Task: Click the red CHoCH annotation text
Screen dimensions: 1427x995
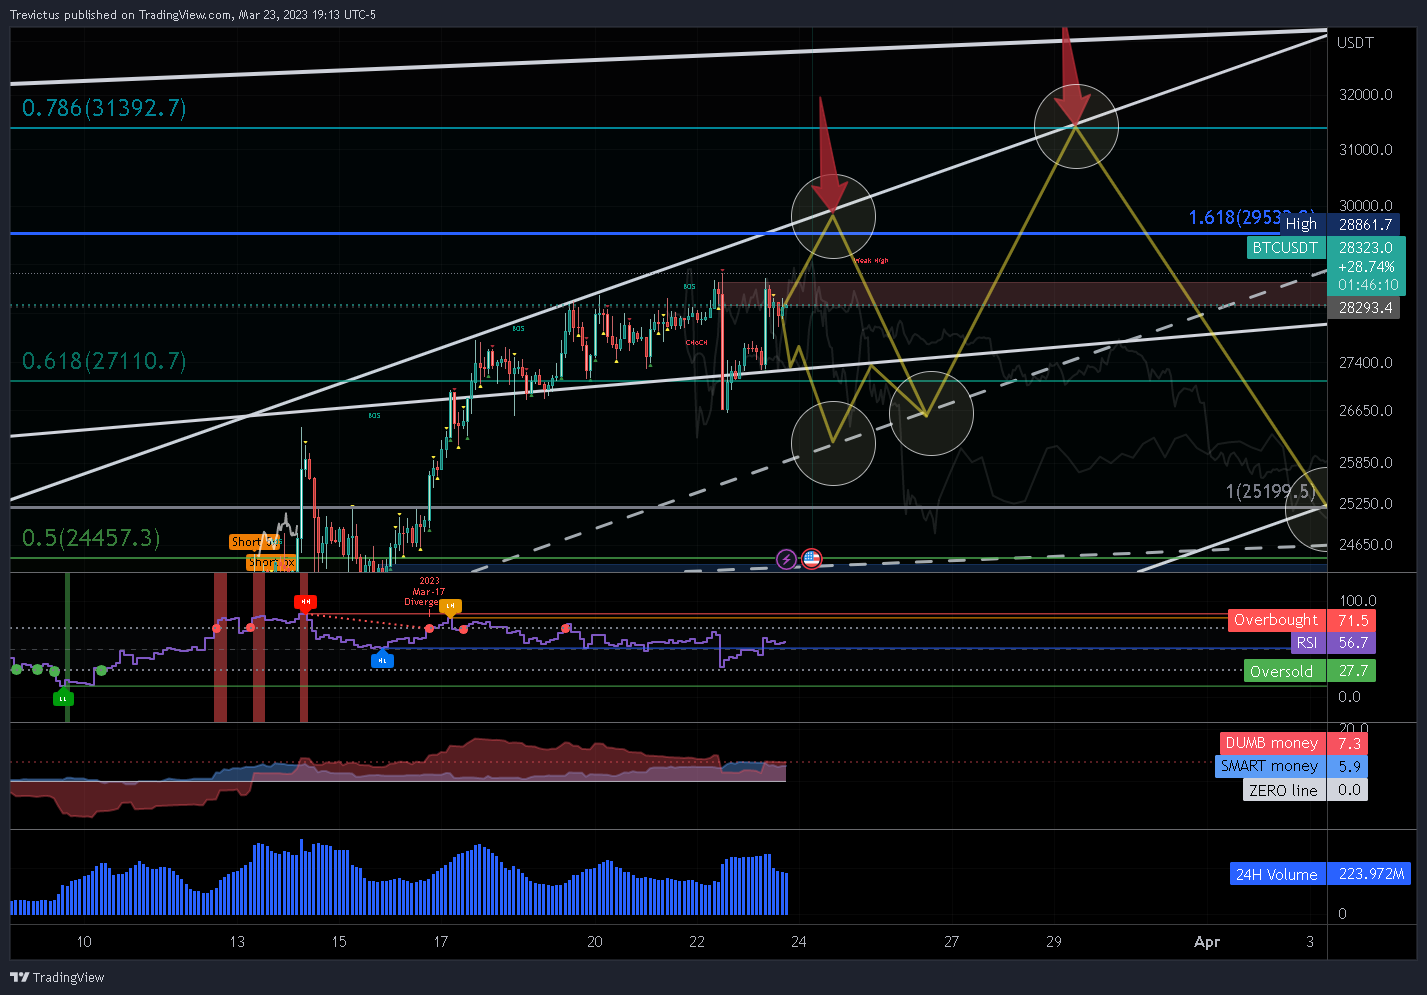Action: 696,343
